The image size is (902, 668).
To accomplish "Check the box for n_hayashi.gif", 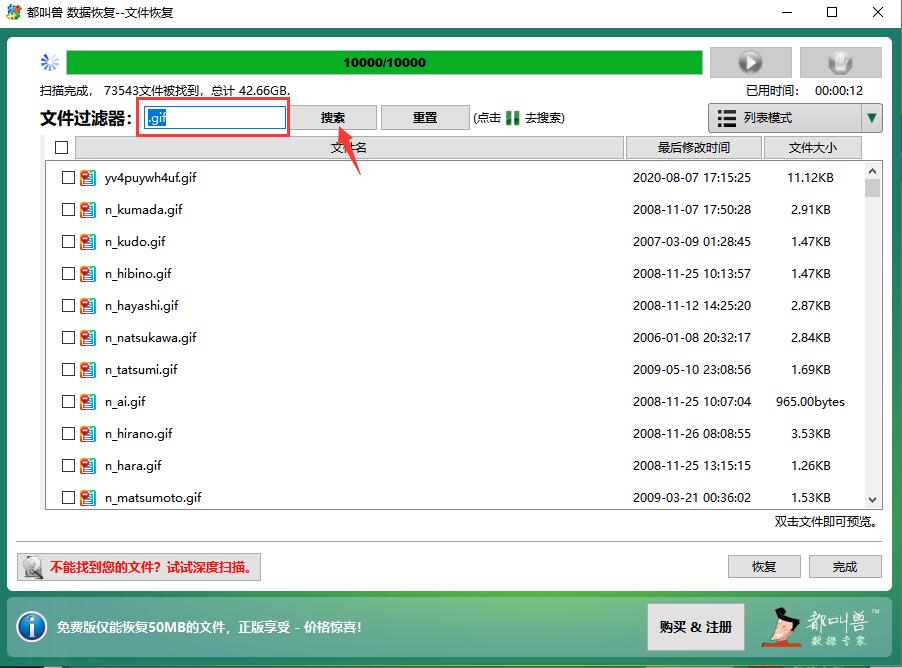I will [x=68, y=306].
